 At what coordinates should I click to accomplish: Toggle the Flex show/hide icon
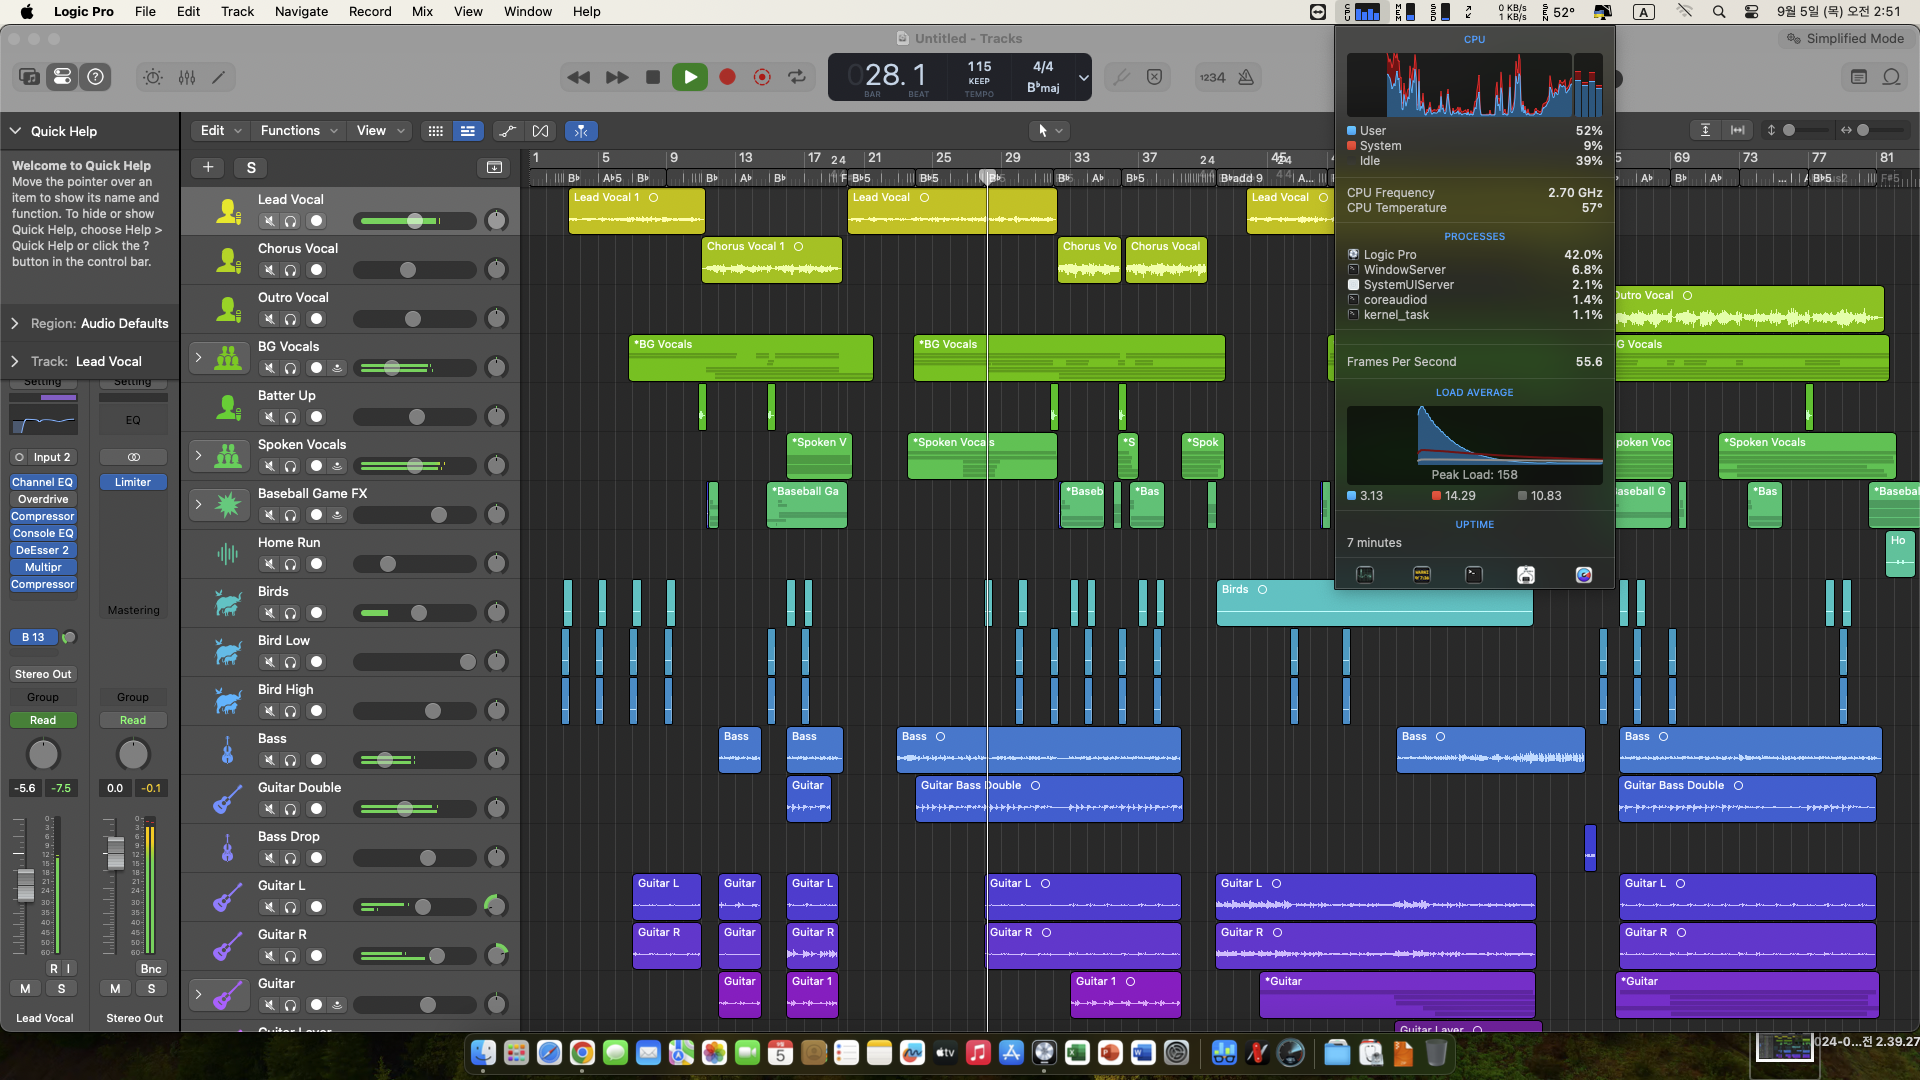[540, 131]
